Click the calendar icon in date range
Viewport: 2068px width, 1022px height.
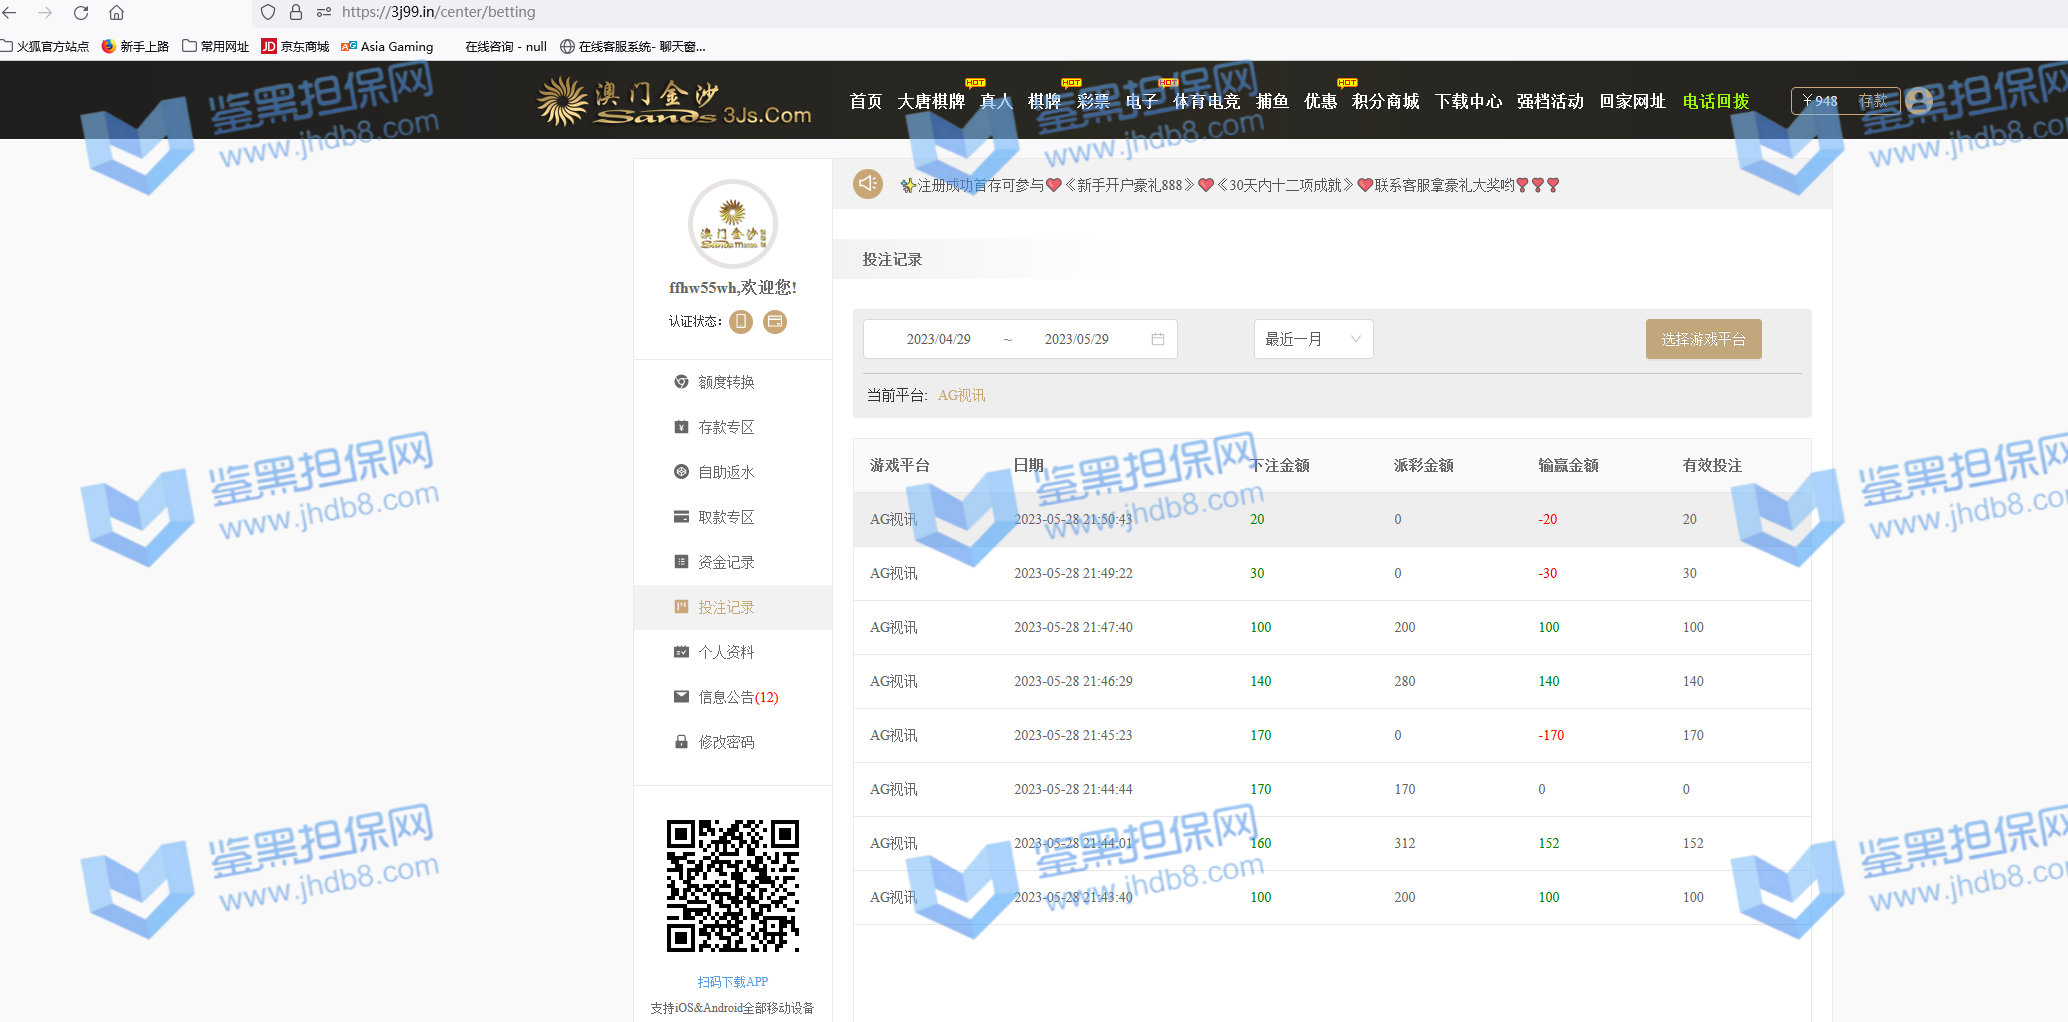click(x=1158, y=339)
